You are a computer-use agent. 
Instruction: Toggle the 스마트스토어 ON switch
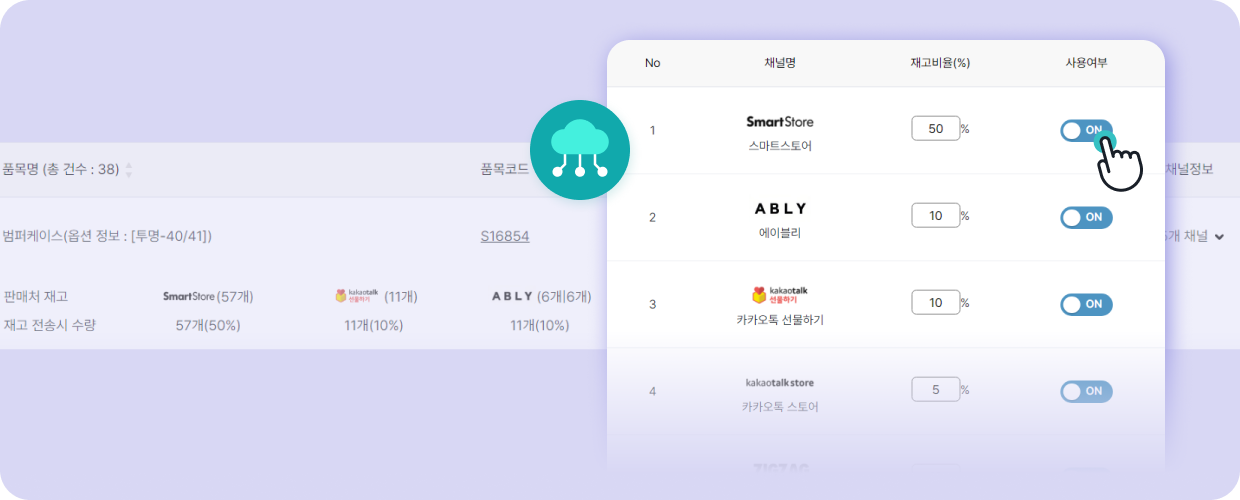1086,130
